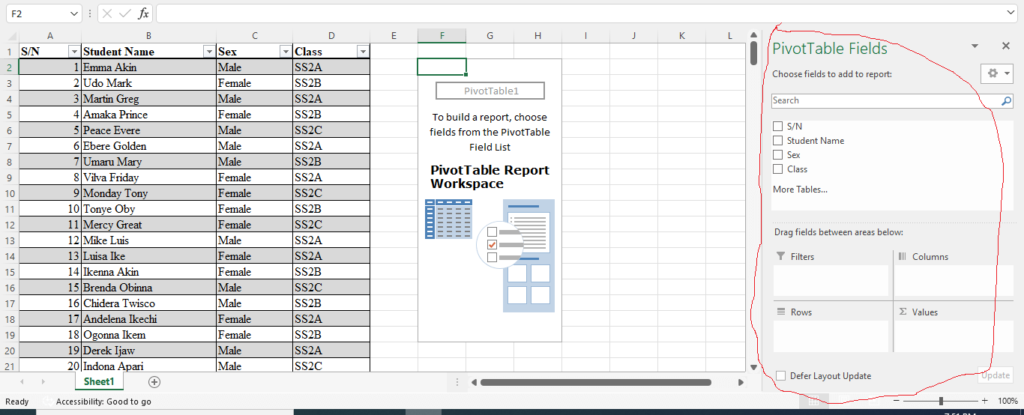
Task: Open the Class column filter dropdown
Action: click(x=362, y=52)
